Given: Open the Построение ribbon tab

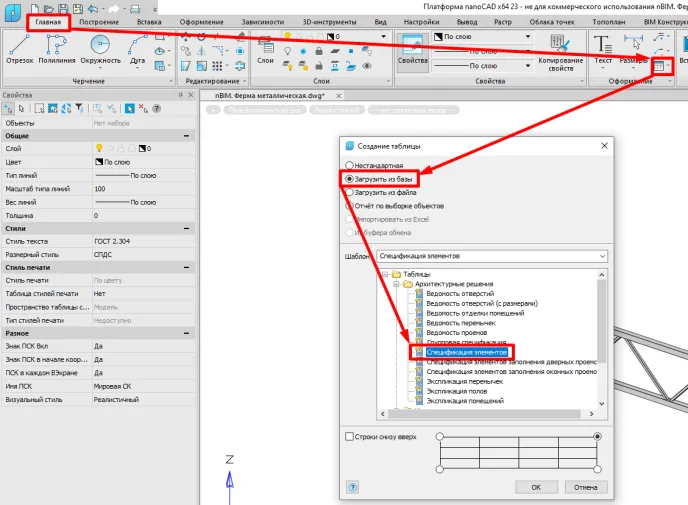Looking at the screenshot, I should pos(98,21).
